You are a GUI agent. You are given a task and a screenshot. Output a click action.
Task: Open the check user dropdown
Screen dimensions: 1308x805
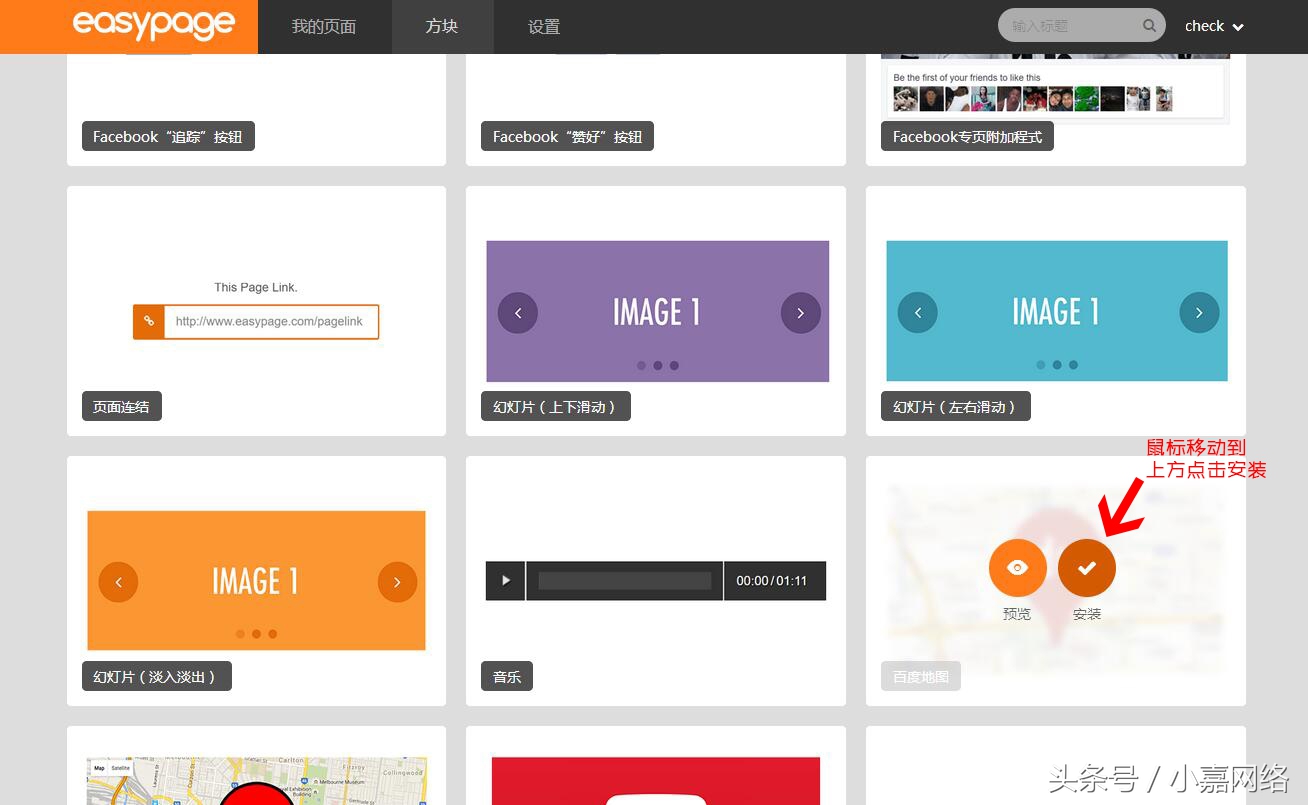point(1213,27)
